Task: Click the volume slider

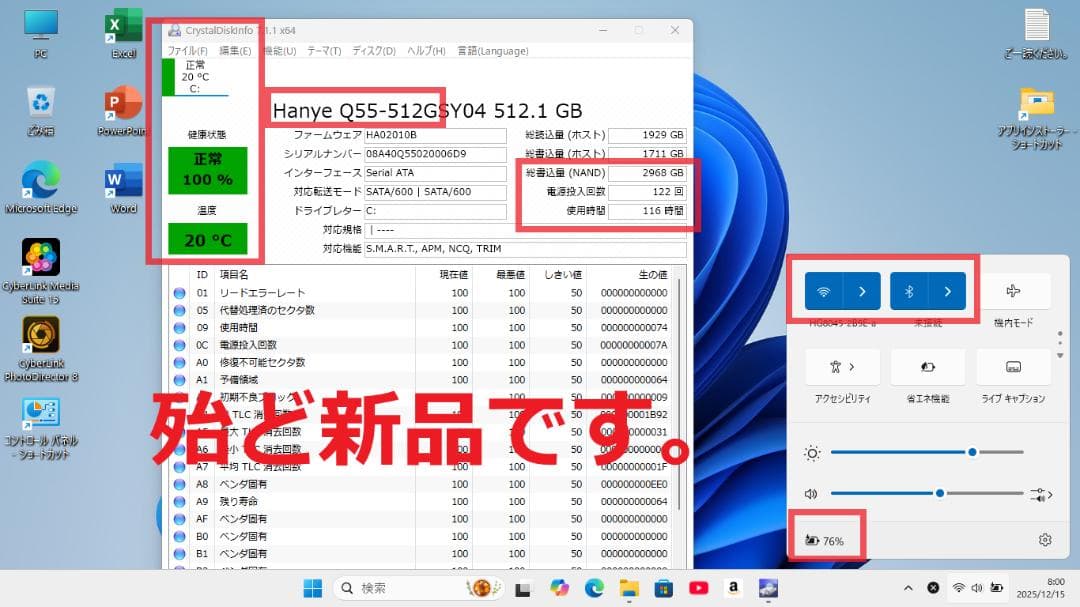Action: [926, 493]
